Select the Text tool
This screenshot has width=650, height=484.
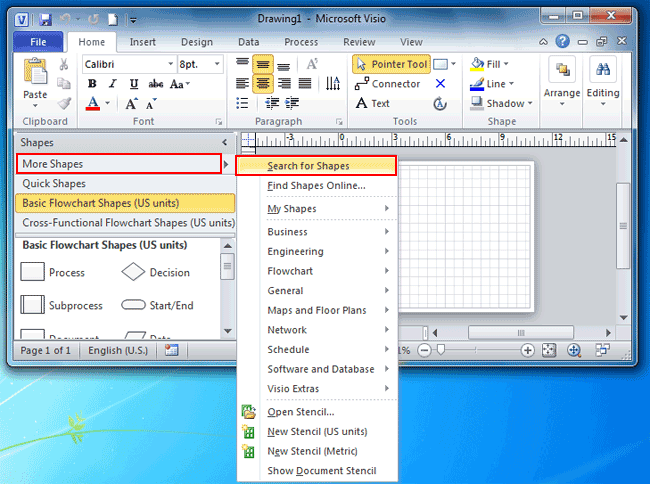[372, 103]
